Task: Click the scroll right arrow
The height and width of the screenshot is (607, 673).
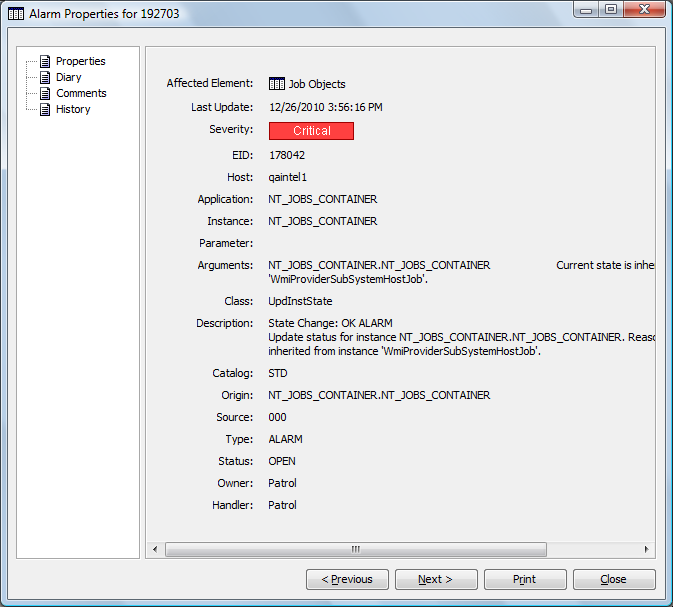Action: [x=646, y=549]
